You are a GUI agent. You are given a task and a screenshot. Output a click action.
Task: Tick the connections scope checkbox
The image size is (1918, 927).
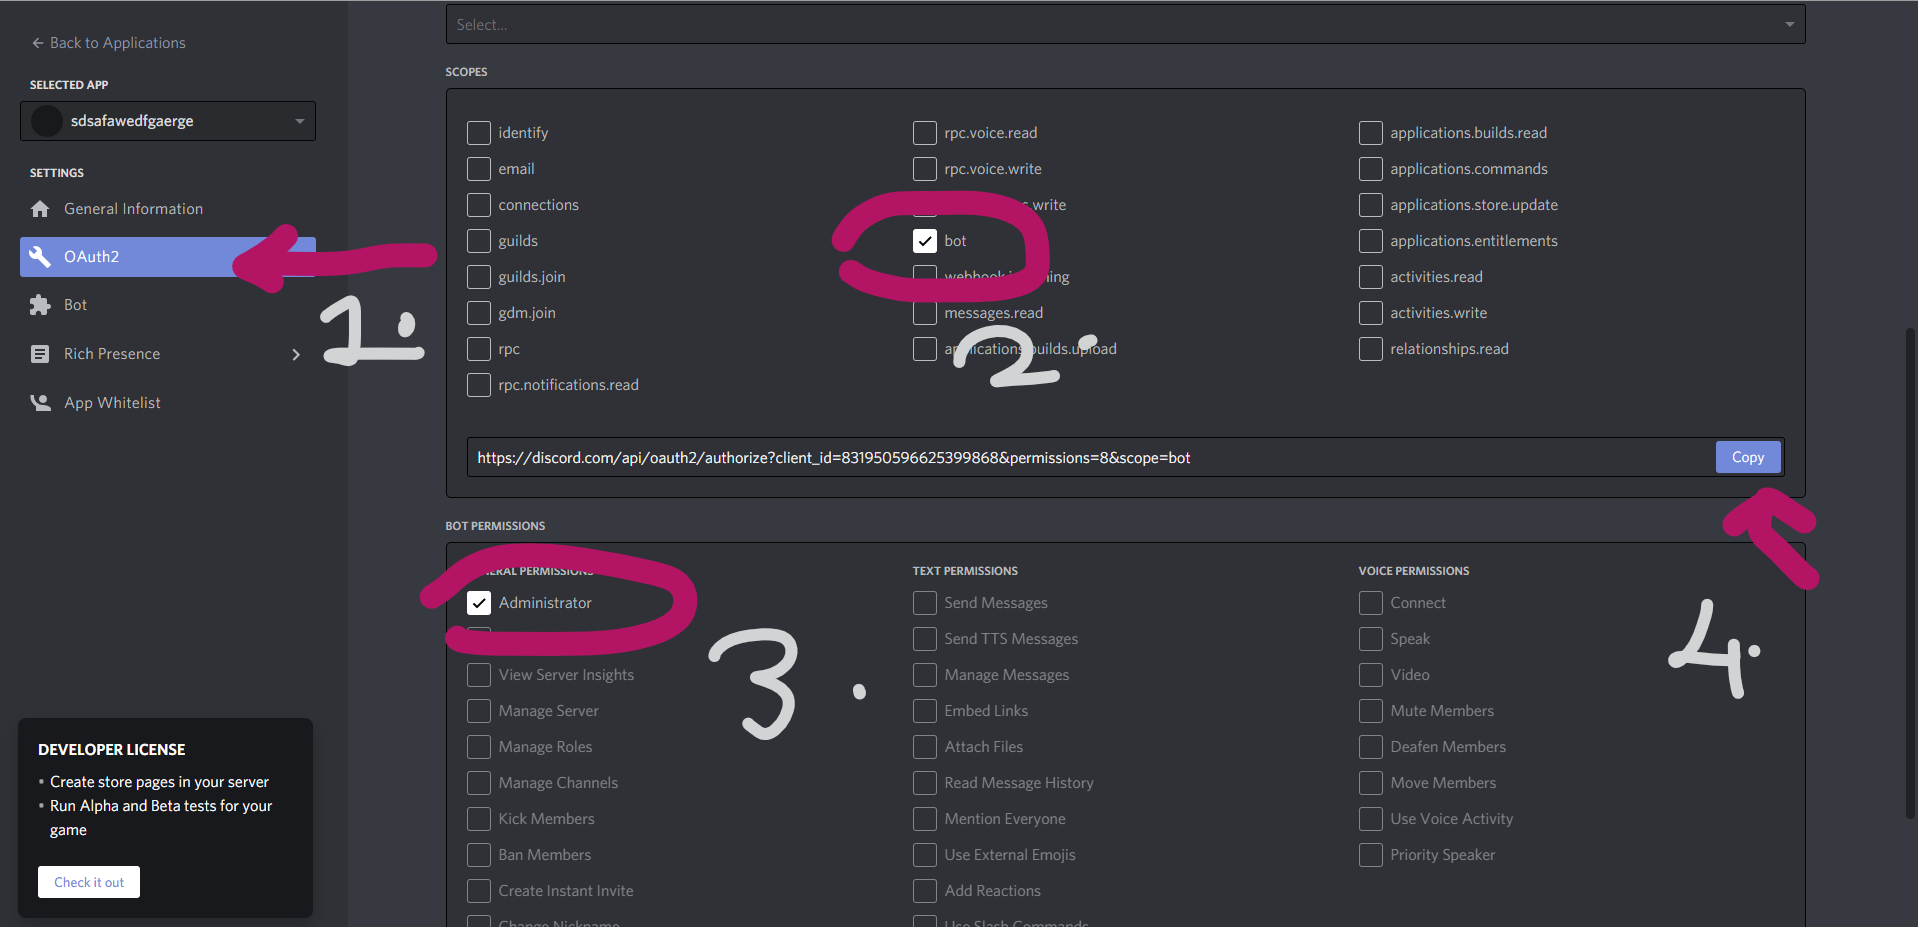(479, 205)
